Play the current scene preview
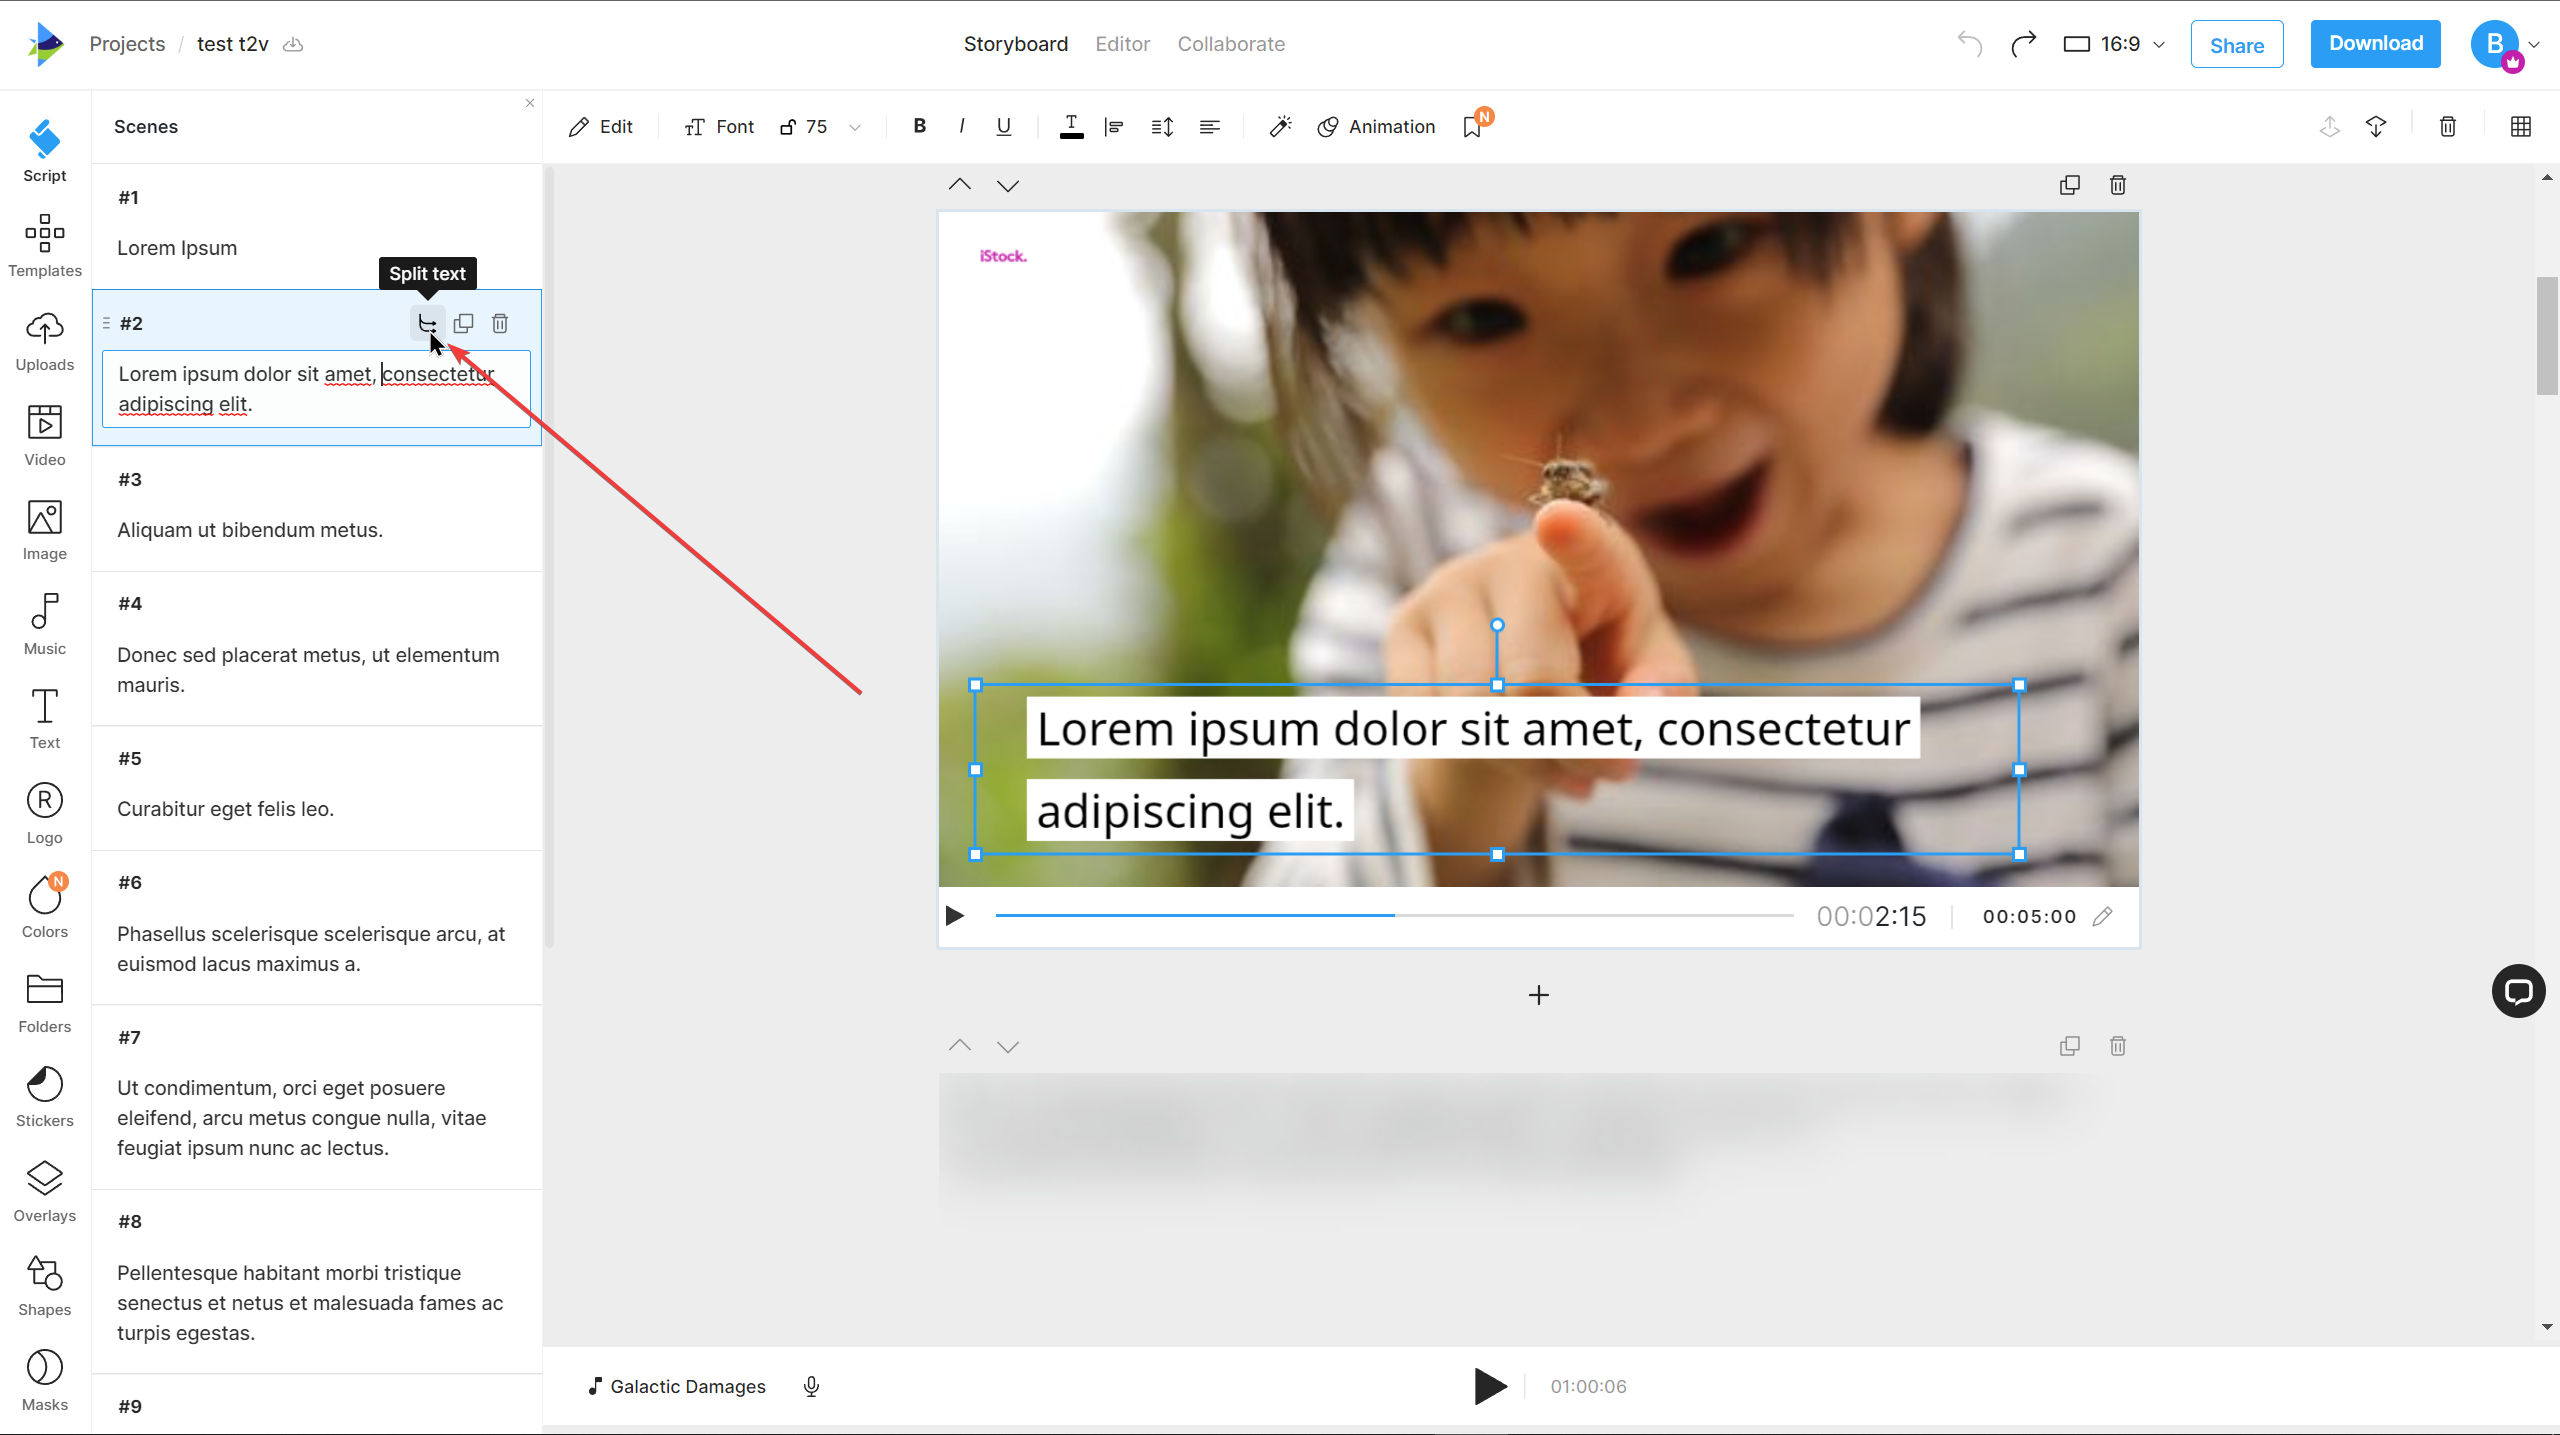The height and width of the screenshot is (1435, 2560). click(x=955, y=916)
